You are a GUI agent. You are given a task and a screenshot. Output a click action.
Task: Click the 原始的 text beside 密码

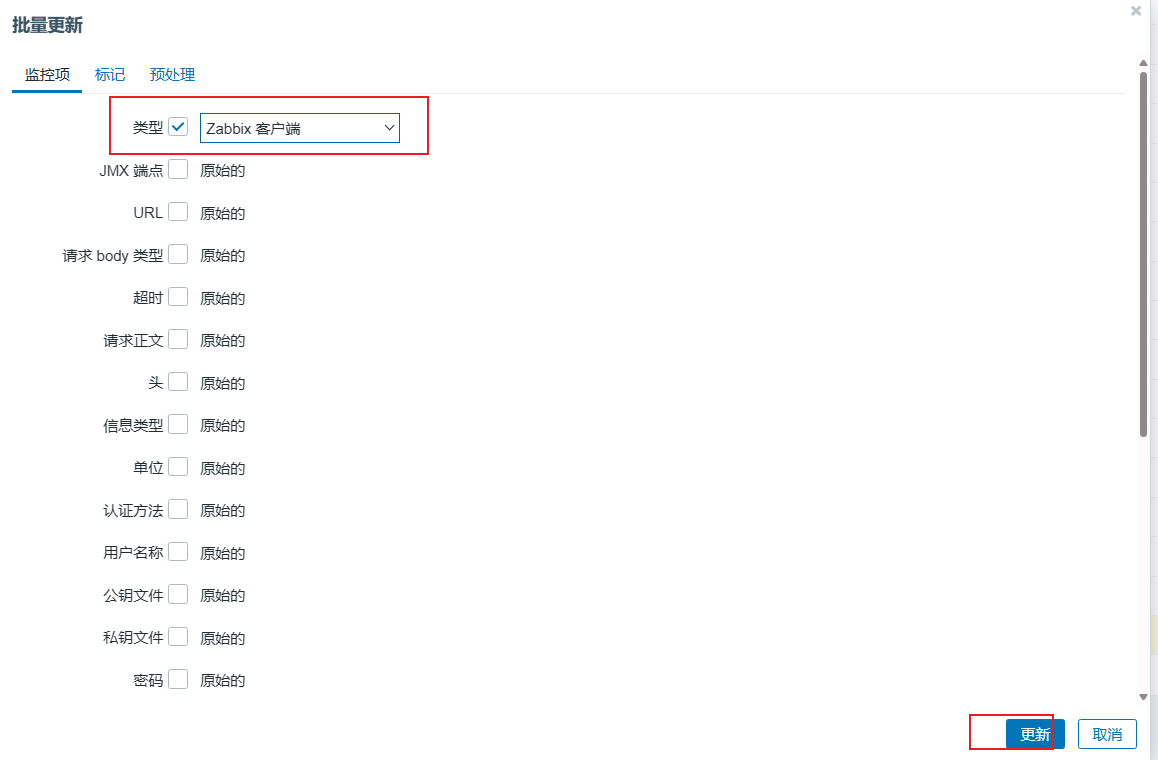[222, 680]
